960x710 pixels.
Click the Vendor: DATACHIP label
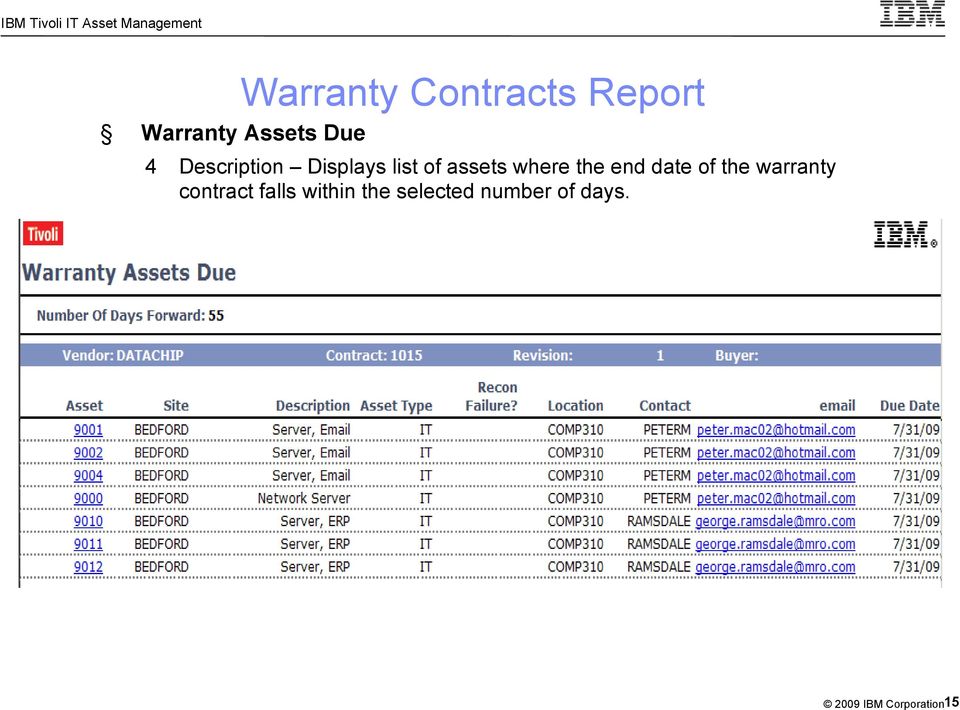[122, 356]
